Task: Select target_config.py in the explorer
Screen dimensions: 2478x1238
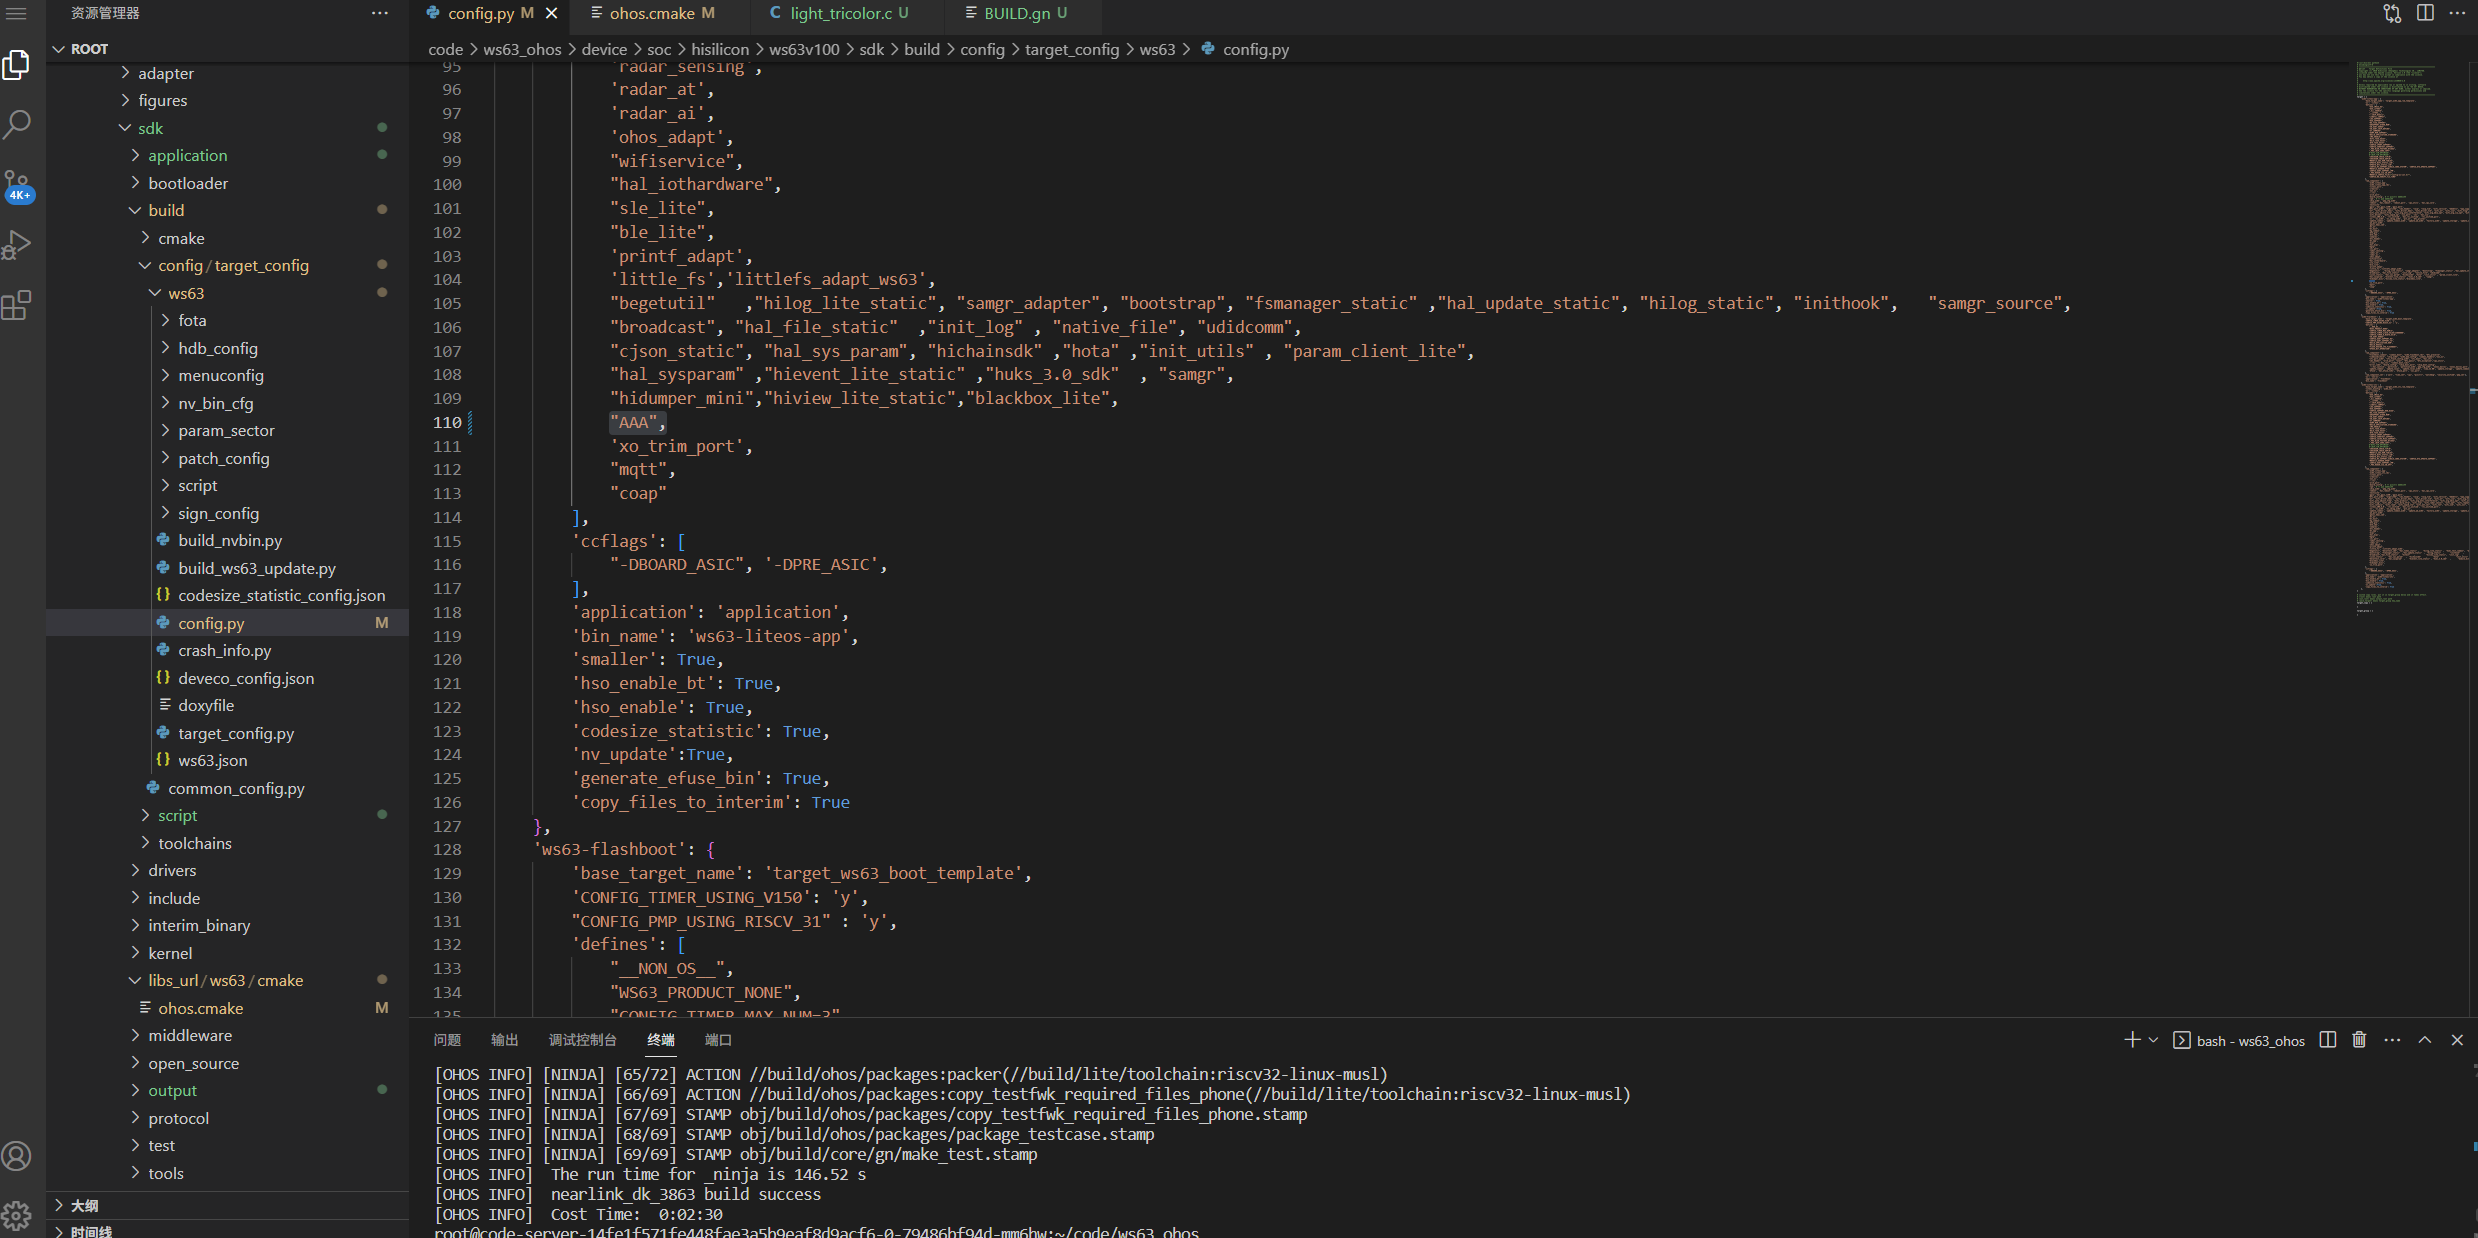Action: pyautogui.click(x=236, y=733)
